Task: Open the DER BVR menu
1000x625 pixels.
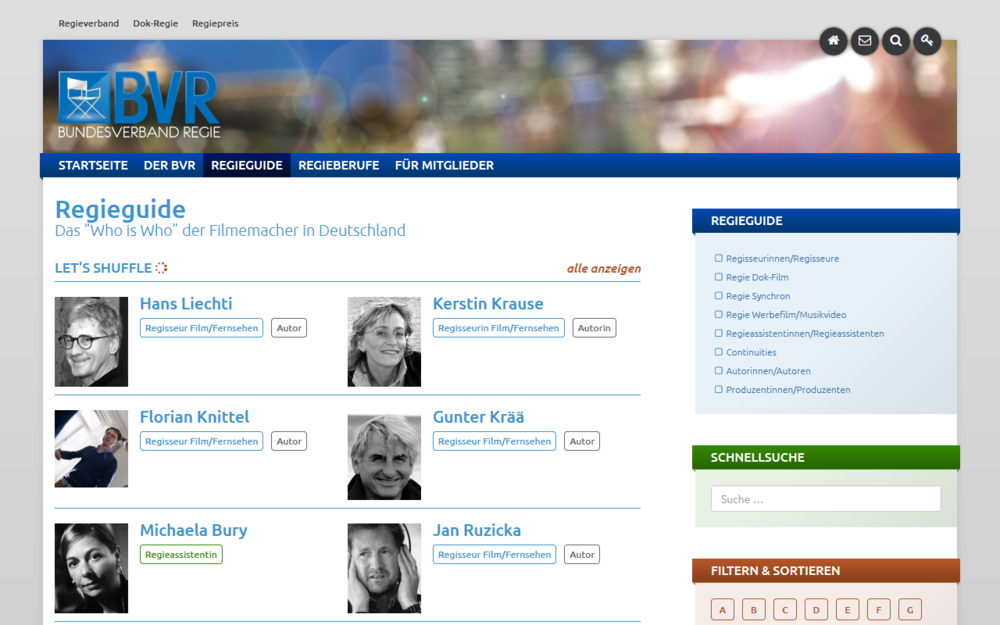Action: tap(170, 165)
